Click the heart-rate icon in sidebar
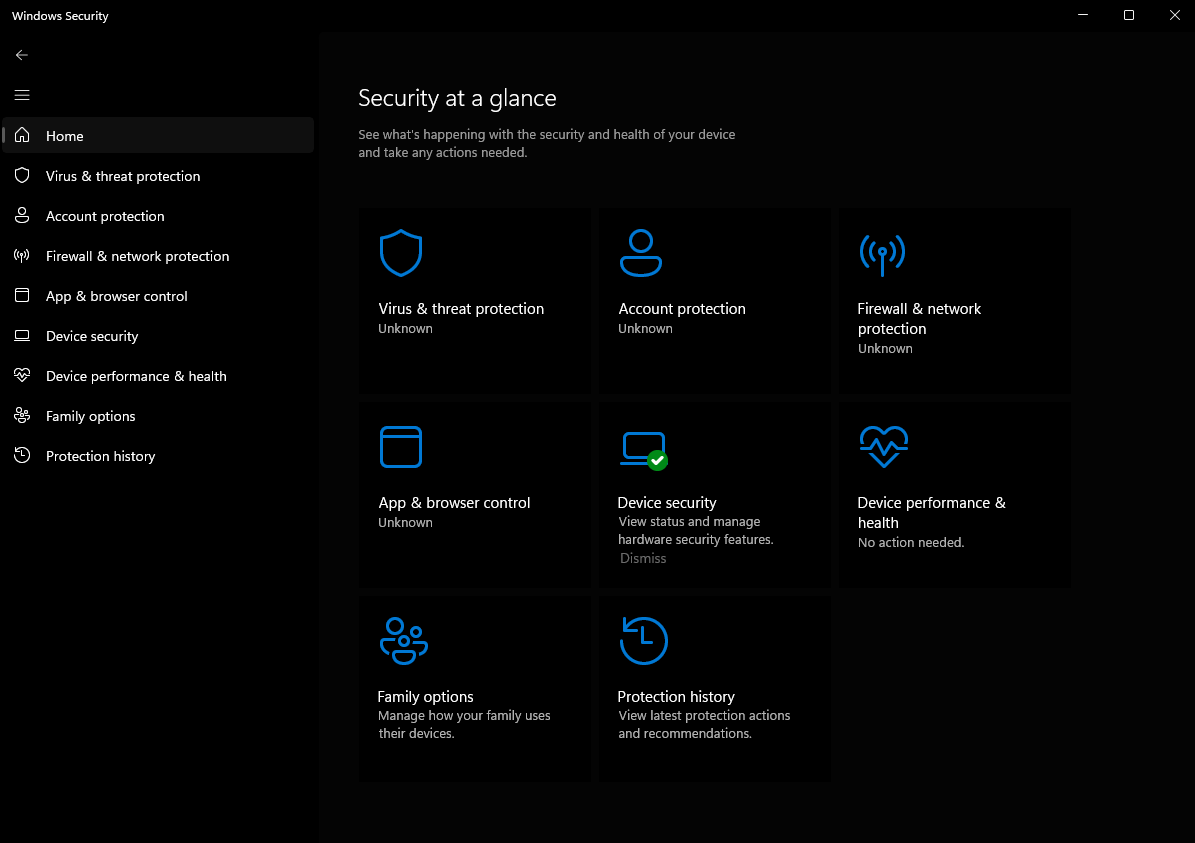This screenshot has width=1195, height=843. pos(22,375)
